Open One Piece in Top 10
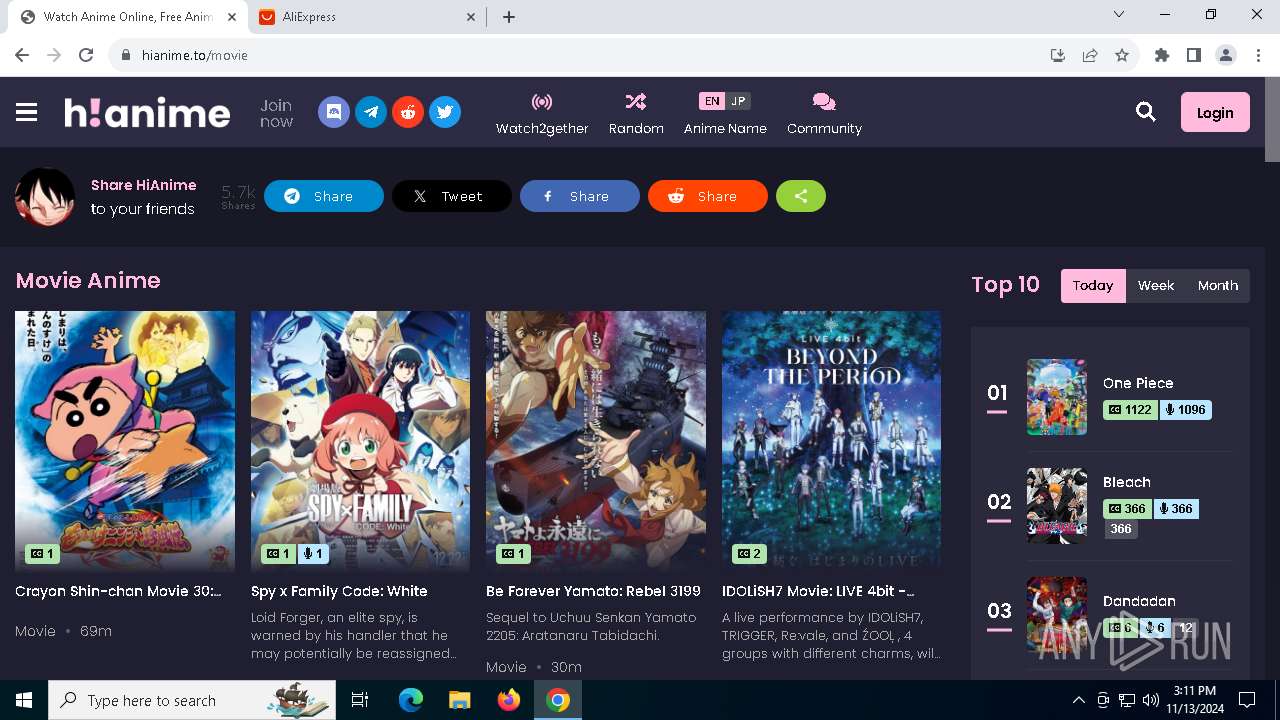1280x720 pixels. 1138,383
